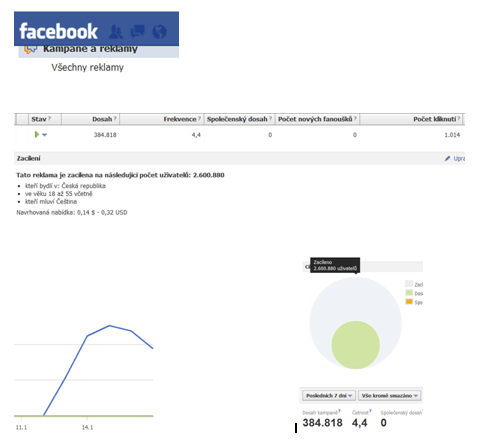Open Posledních 7 dní dropdown

(x=329, y=396)
